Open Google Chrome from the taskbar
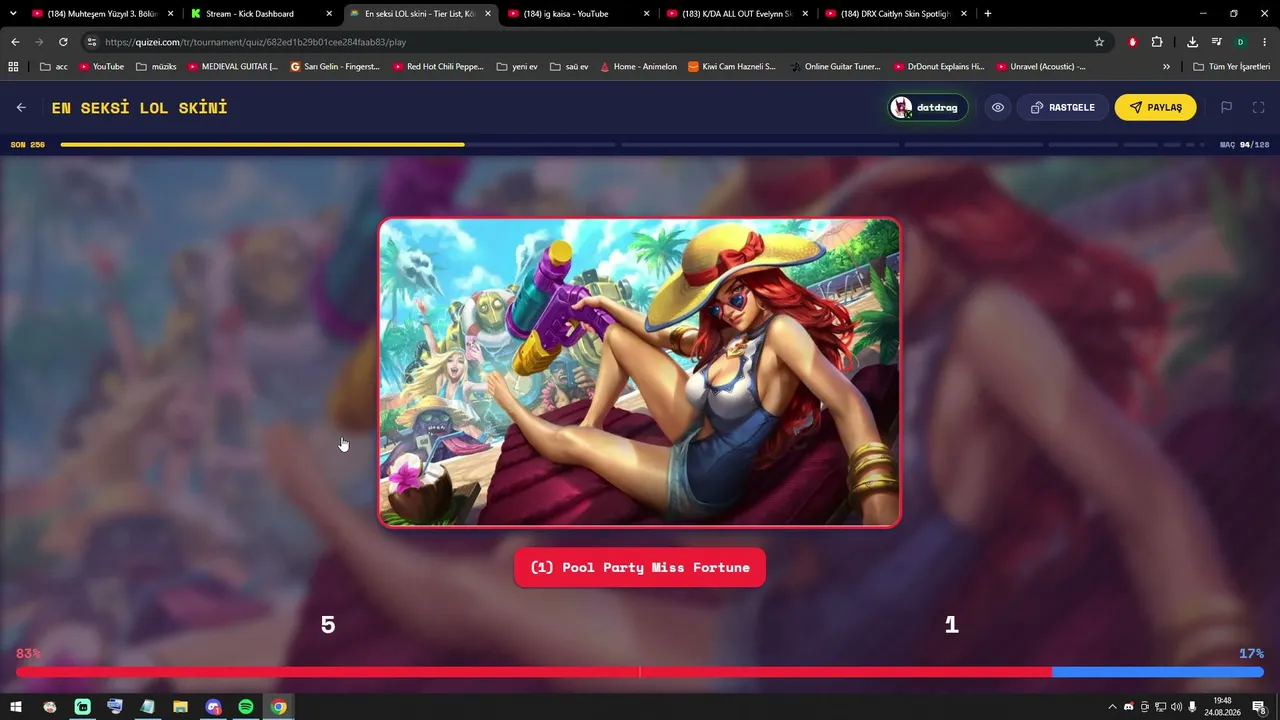Viewport: 1280px width, 720px height. tap(279, 707)
